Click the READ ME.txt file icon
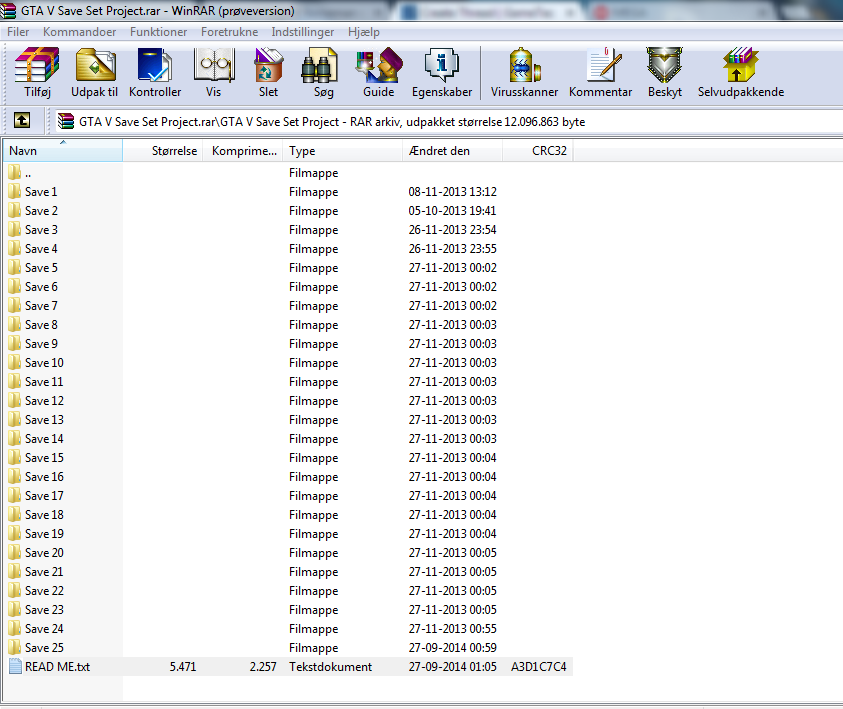This screenshot has width=843, height=709. pos(15,667)
